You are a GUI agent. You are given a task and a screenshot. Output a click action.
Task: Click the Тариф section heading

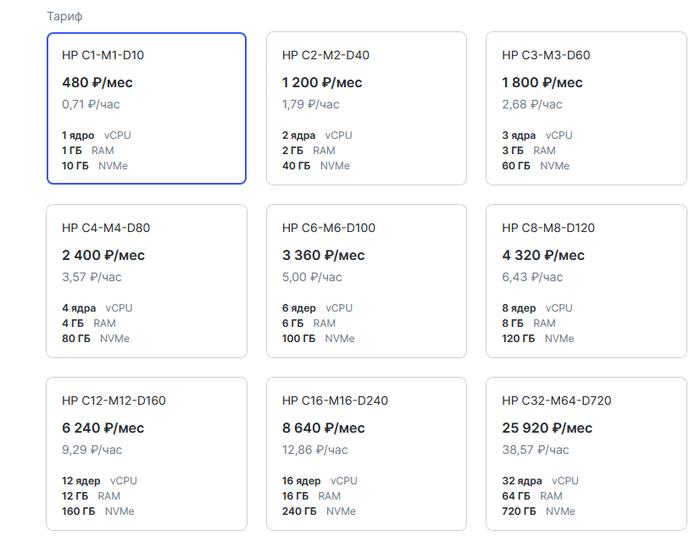tap(65, 17)
